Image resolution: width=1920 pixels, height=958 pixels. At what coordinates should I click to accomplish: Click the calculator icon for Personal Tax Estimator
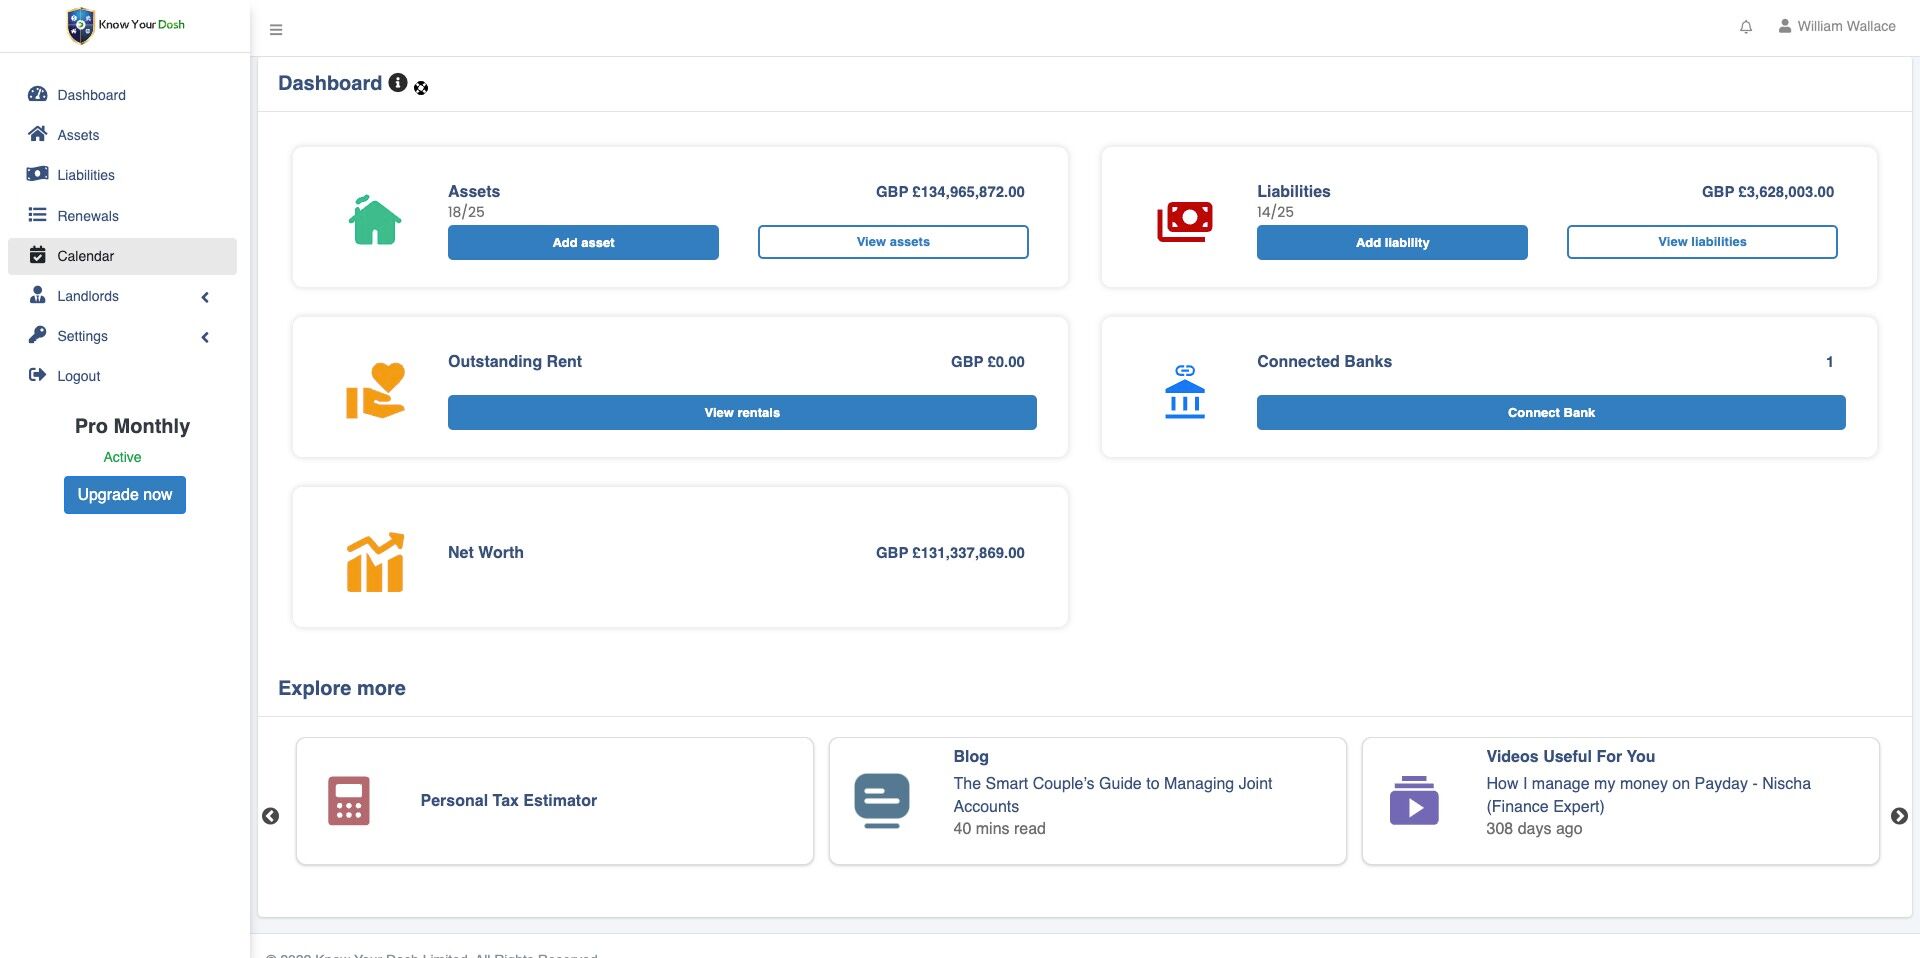349,801
